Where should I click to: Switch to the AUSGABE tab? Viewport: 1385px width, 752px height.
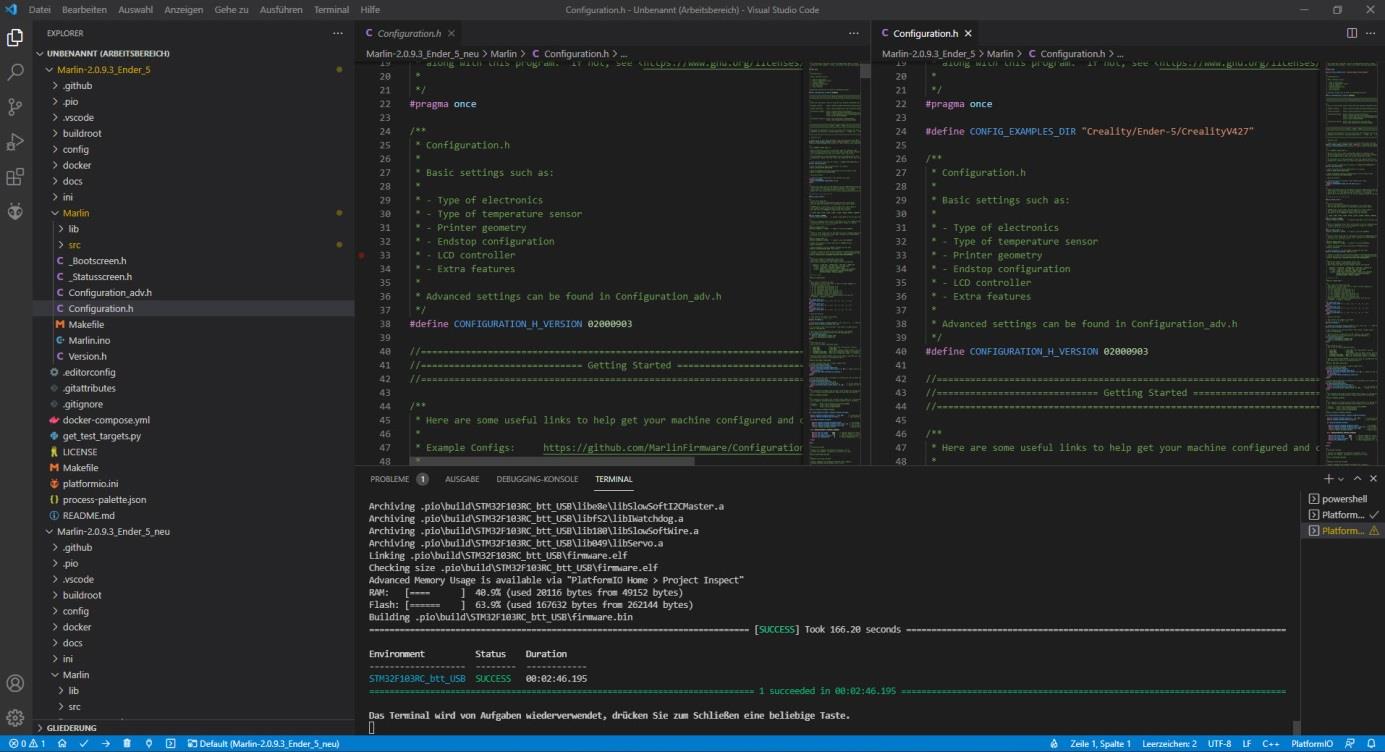coord(462,479)
